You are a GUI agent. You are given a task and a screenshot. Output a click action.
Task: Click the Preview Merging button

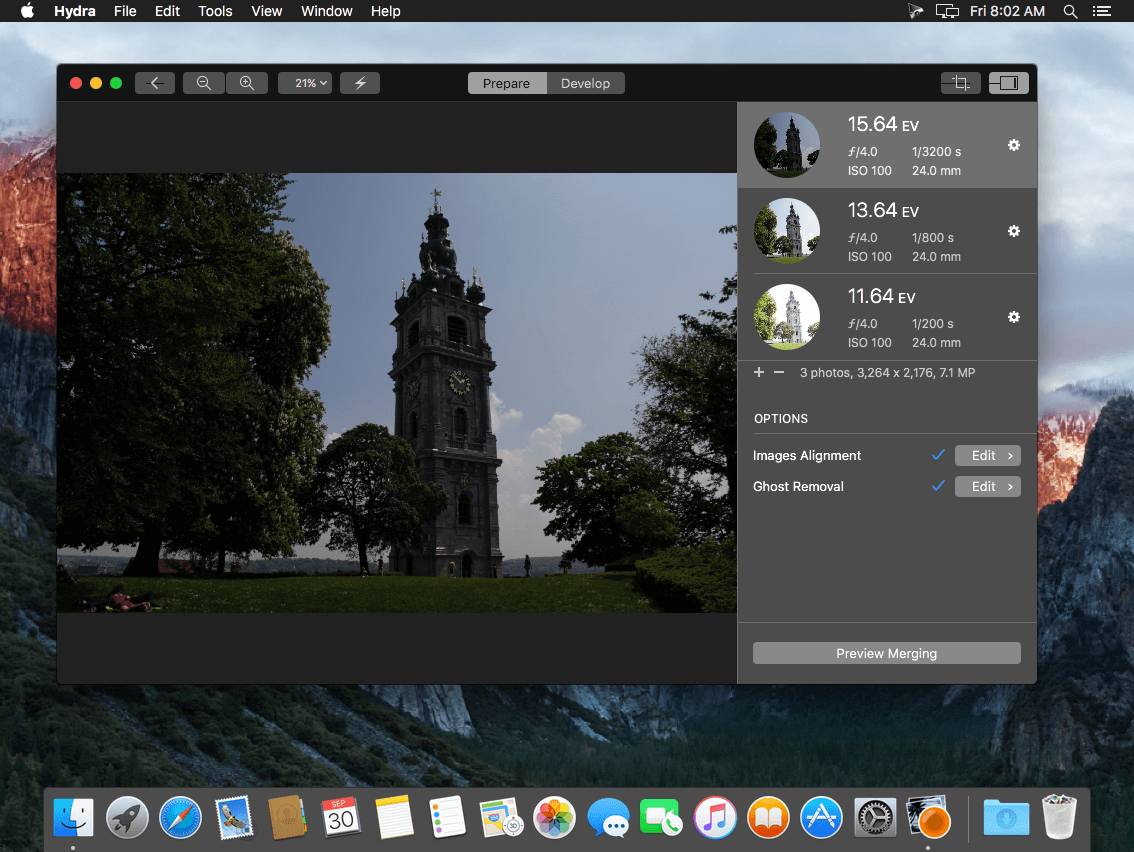(886, 653)
